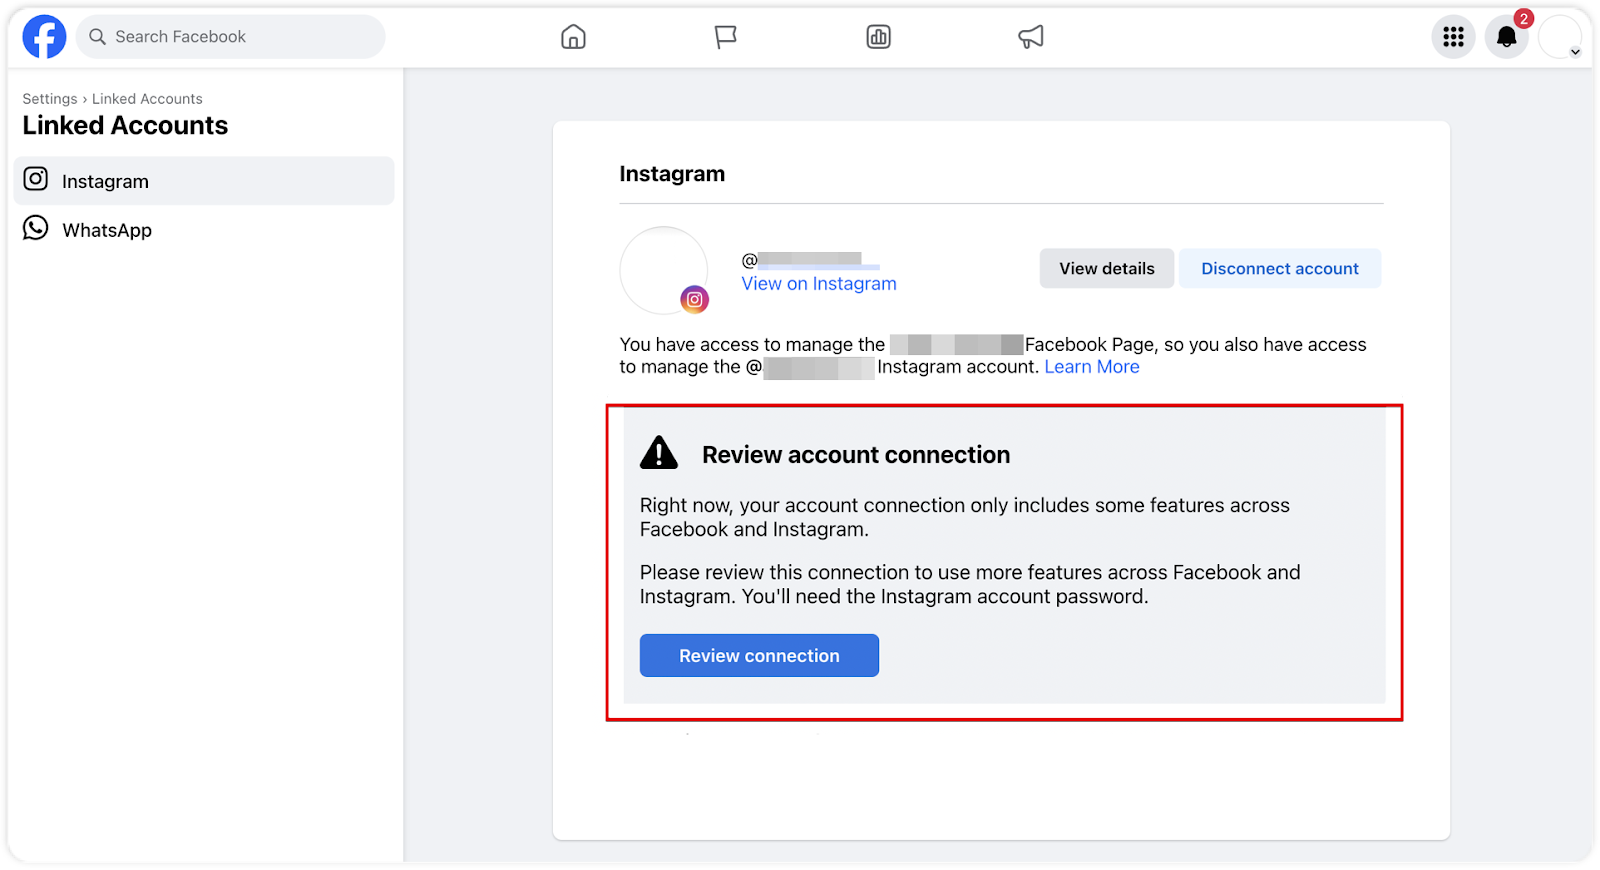Follow the Learn More link
This screenshot has height=870, width=1600.
[1091, 367]
